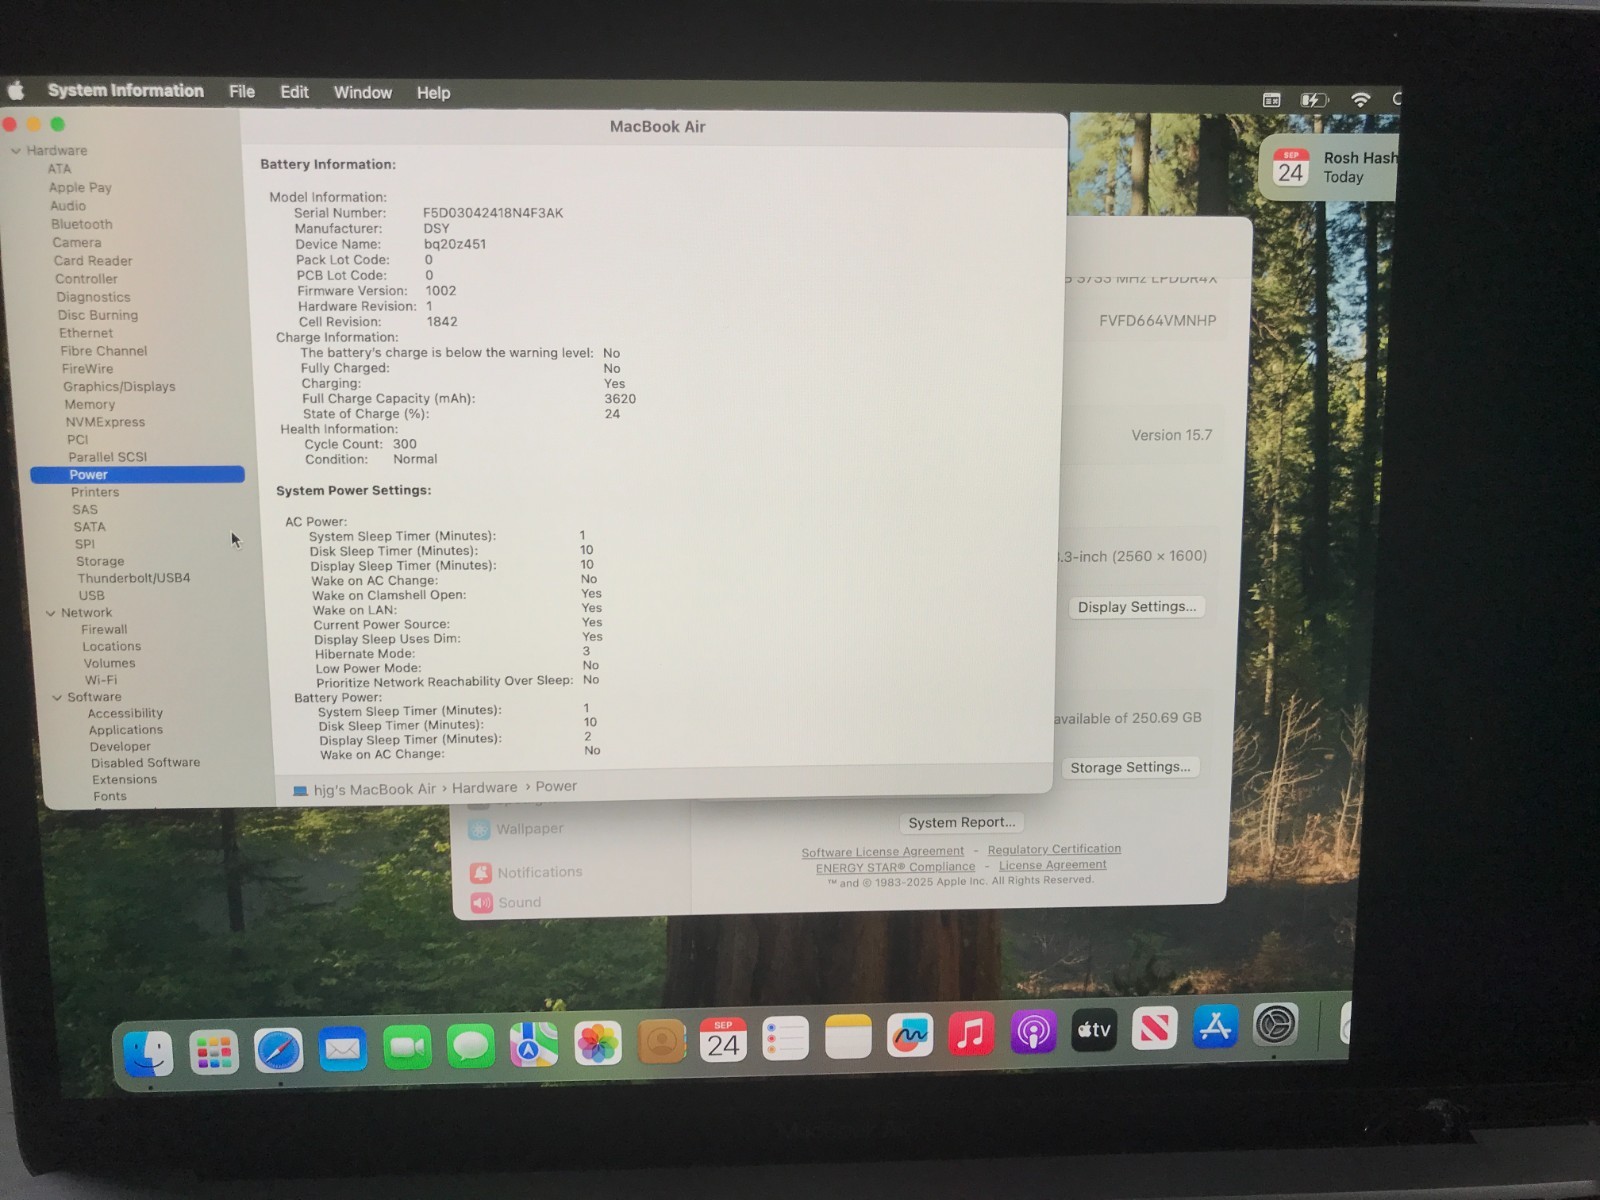Open the Mail app in the Dock
Image resolution: width=1600 pixels, height=1200 pixels.
coord(343,1050)
